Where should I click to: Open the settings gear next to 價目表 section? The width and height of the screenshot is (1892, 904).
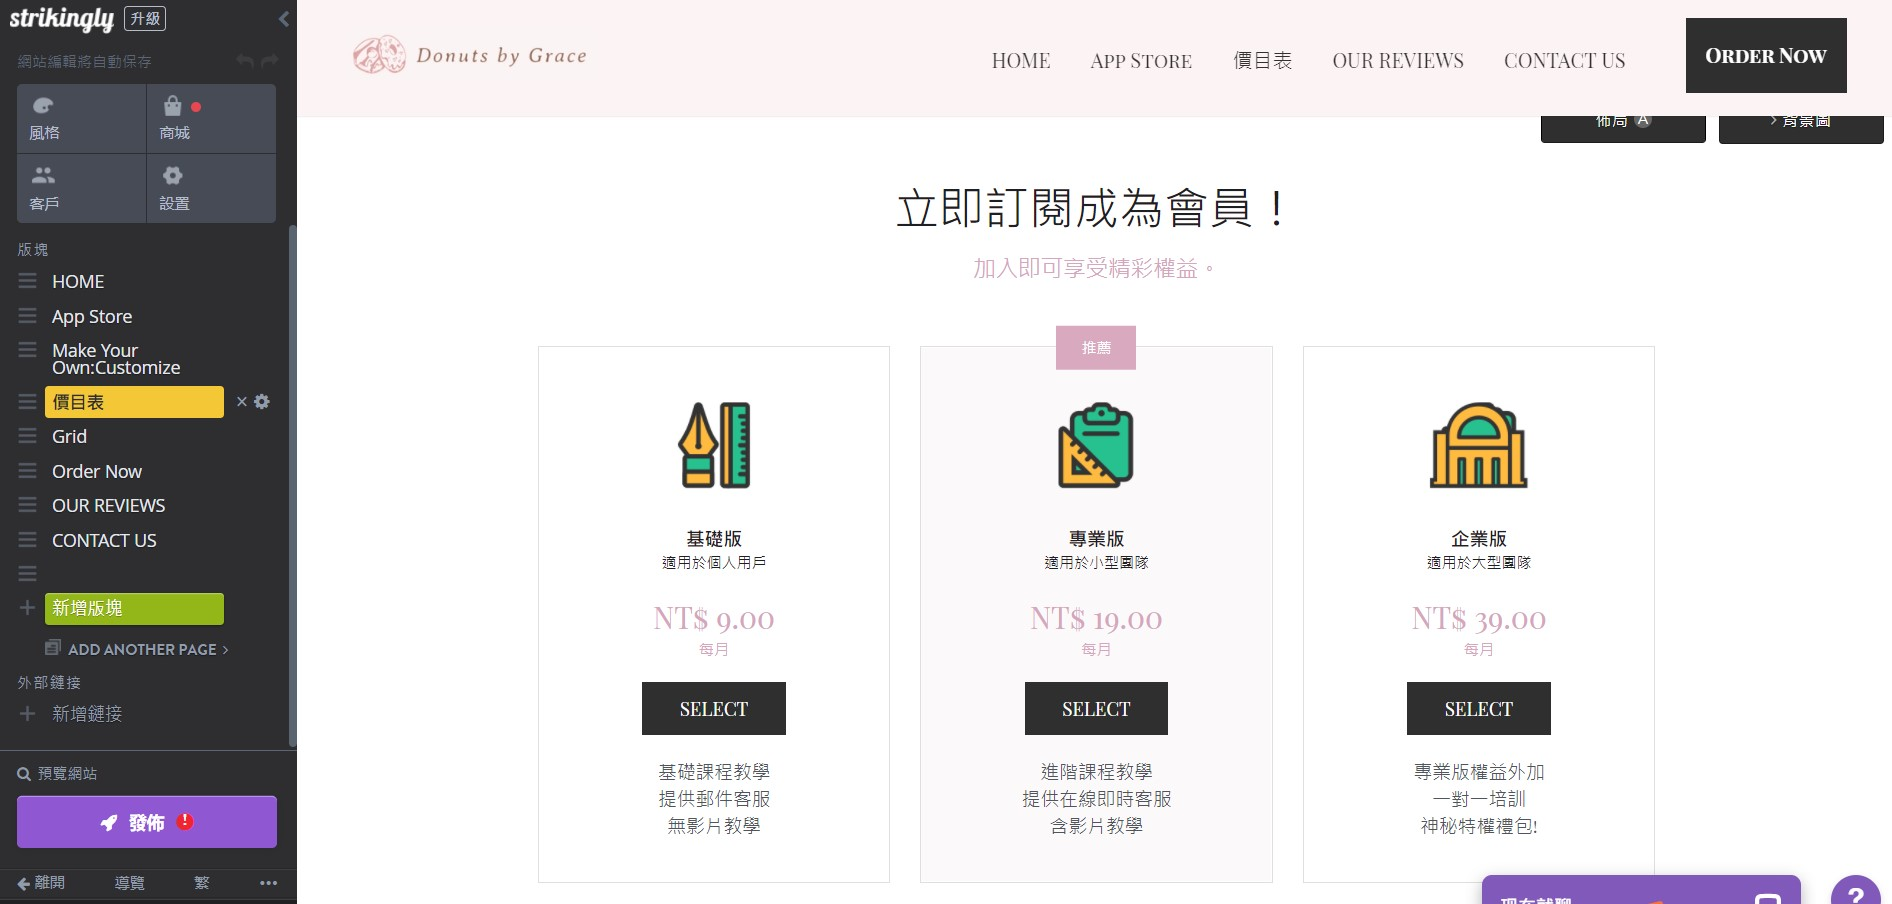click(x=262, y=402)
